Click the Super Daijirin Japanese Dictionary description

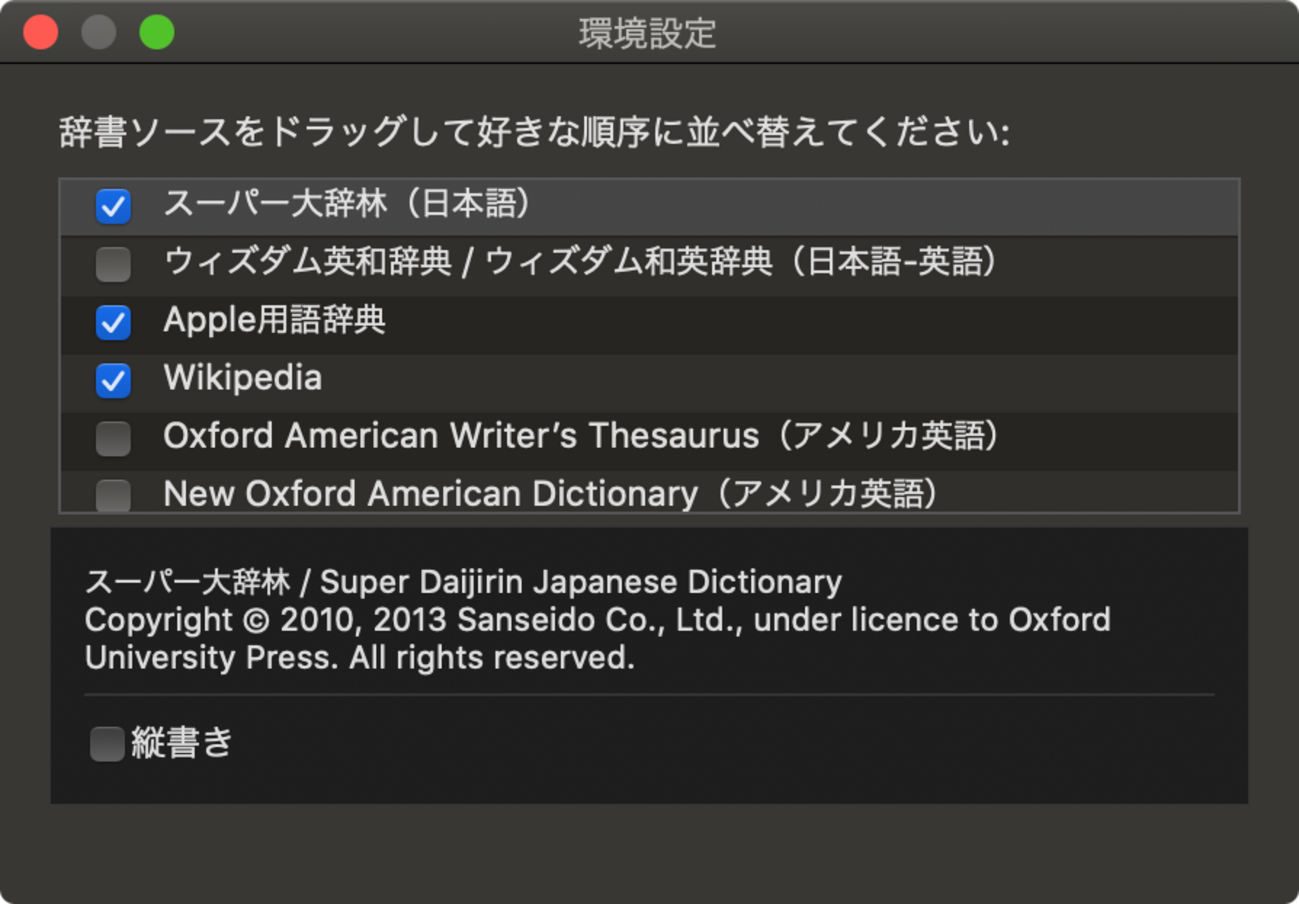click(x=463, y=582)
